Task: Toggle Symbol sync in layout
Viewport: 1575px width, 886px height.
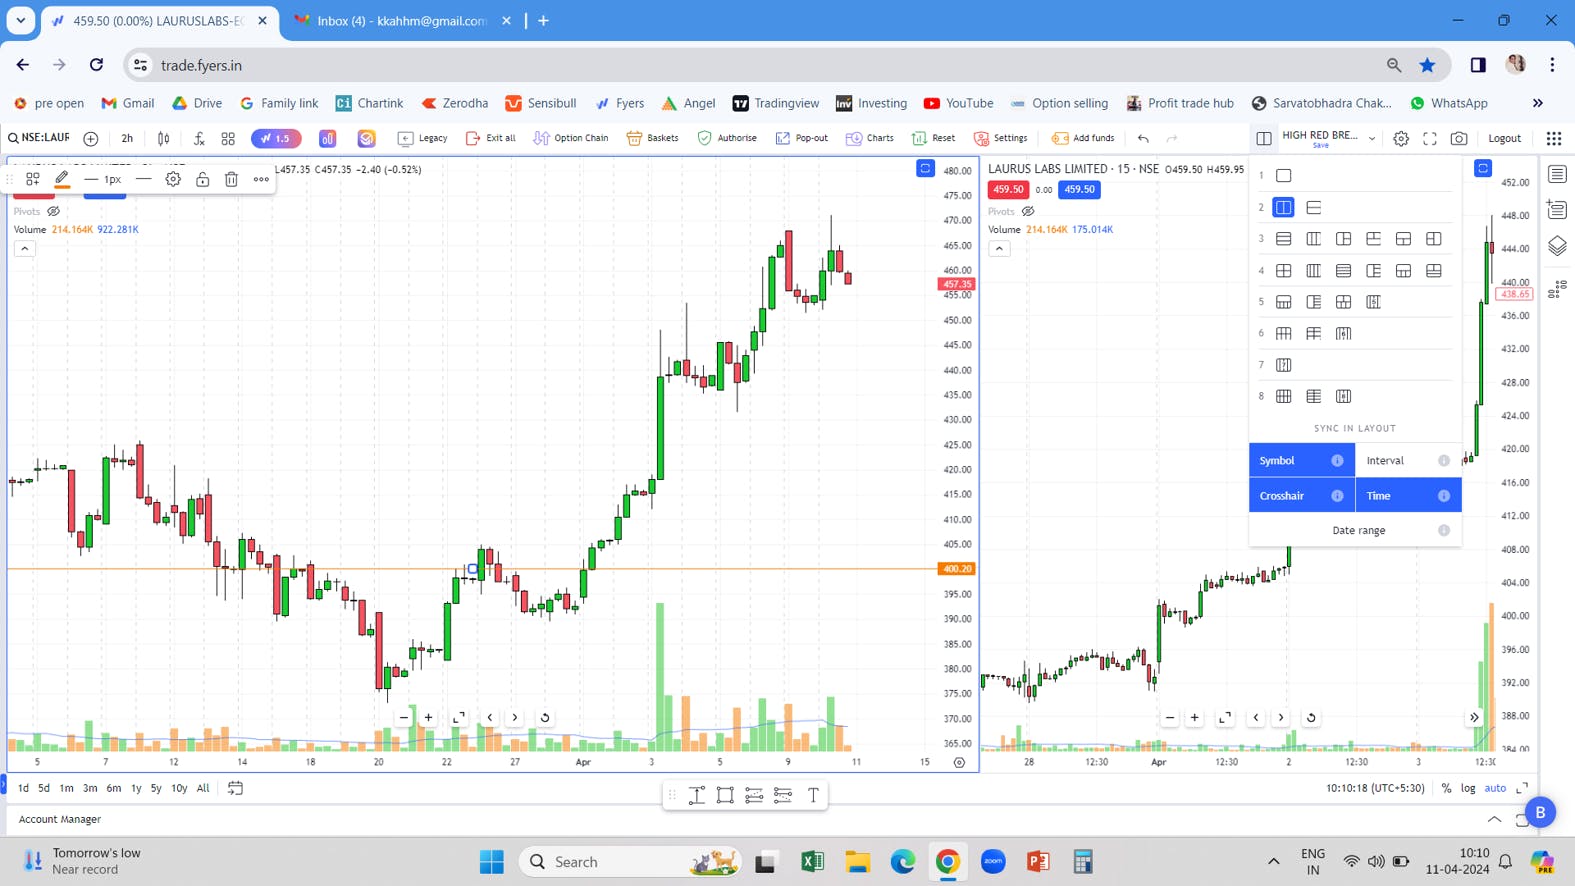Action: coord(1301,460)
